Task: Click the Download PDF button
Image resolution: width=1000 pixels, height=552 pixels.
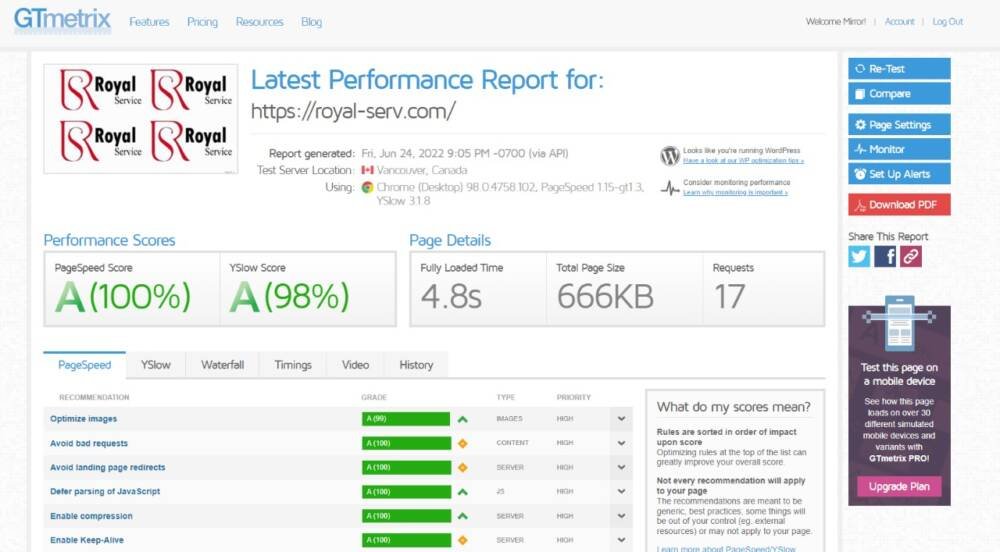Action: click(899, 205)
